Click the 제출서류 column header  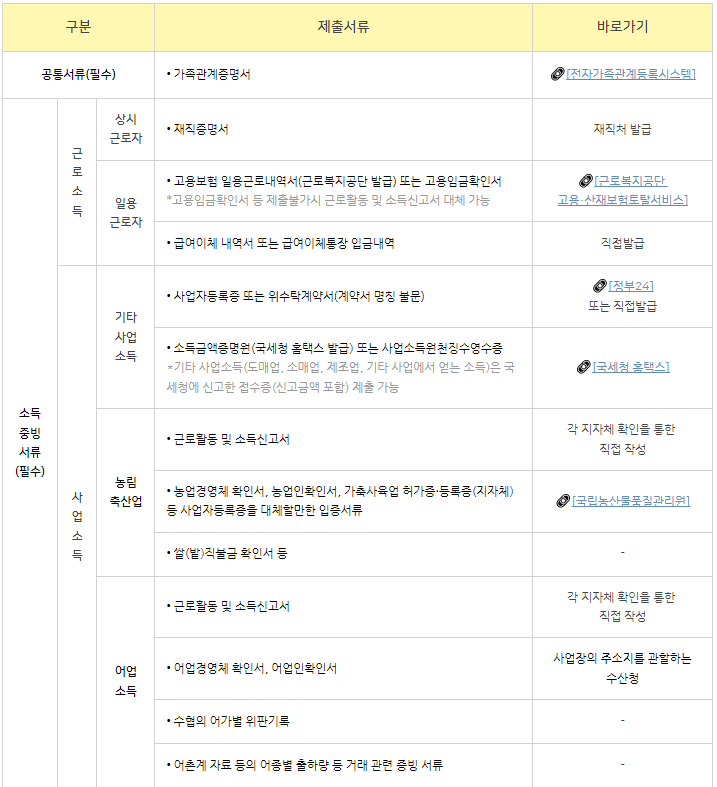pos(343,27)
